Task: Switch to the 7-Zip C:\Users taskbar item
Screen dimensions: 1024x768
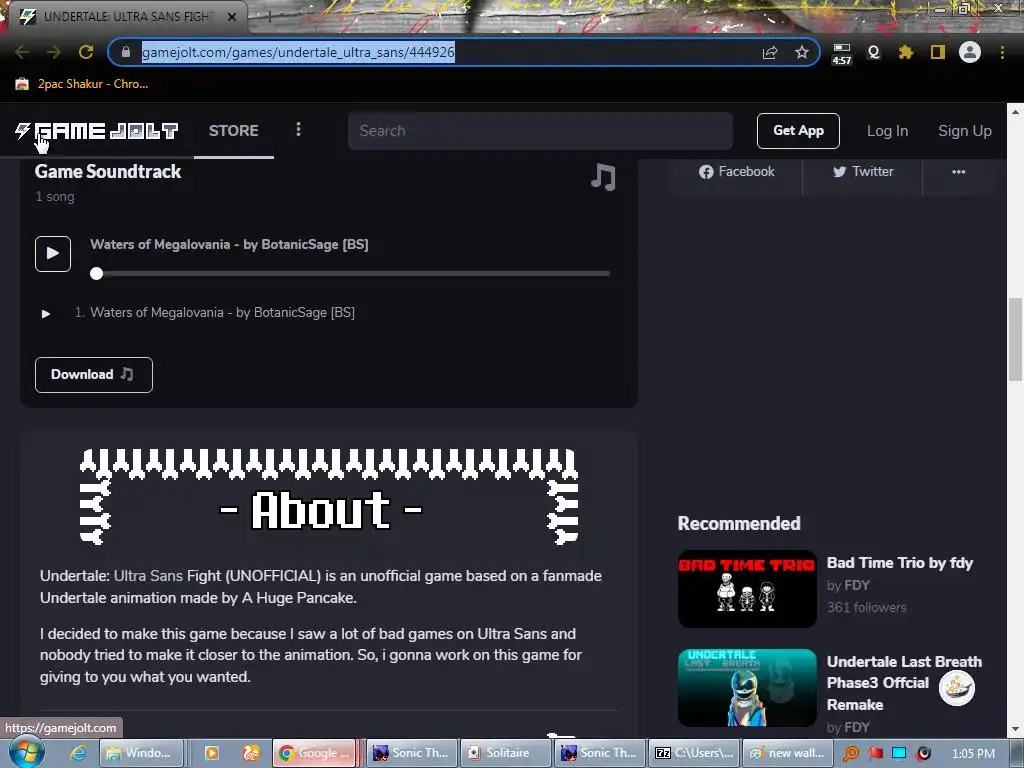Action: point(695,753)
